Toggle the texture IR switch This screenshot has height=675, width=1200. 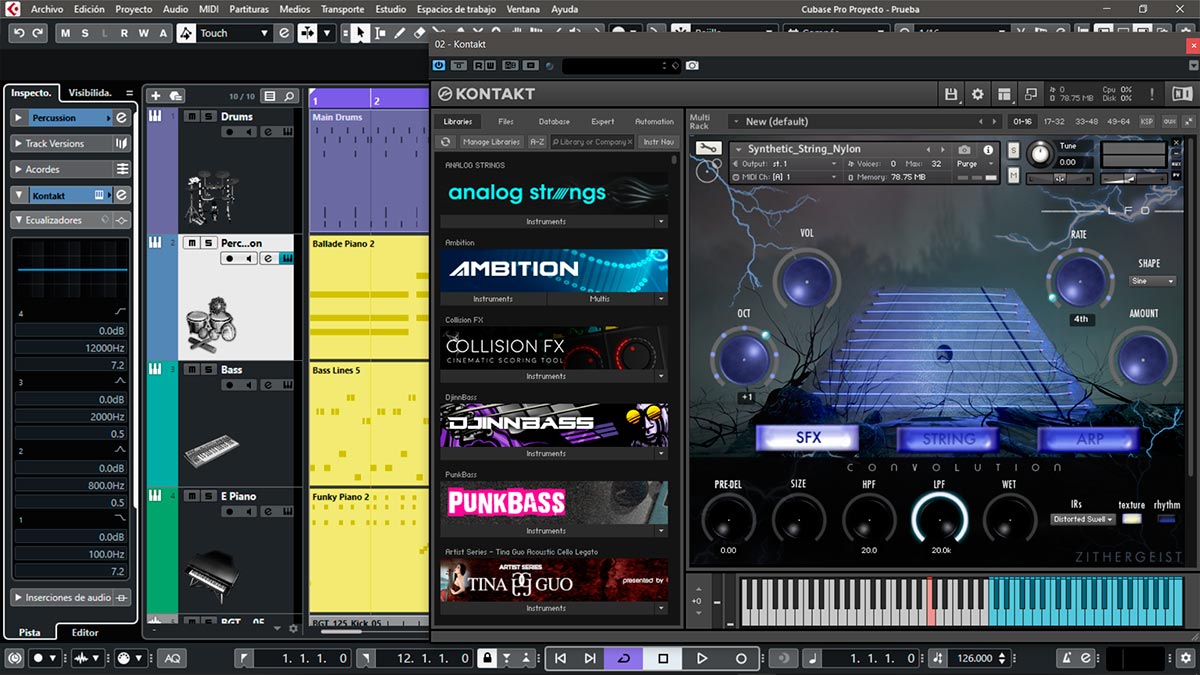tap(1132, 519)
